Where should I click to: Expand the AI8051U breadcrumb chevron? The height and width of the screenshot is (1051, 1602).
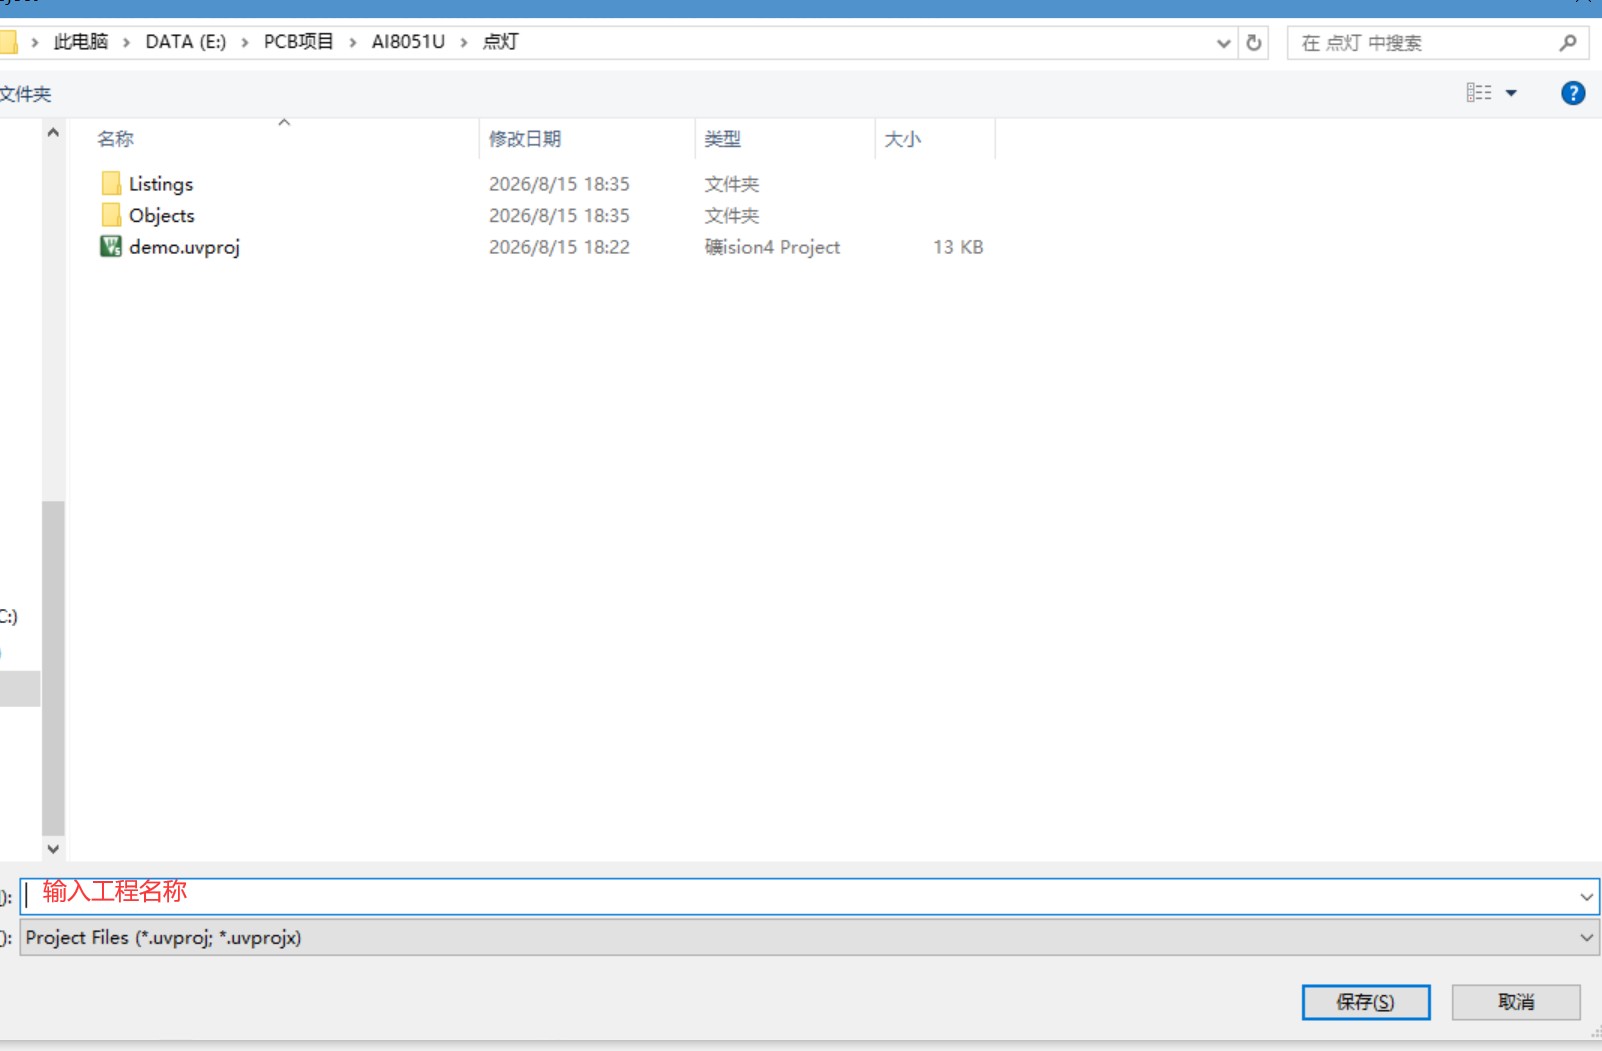click(464, 42)
